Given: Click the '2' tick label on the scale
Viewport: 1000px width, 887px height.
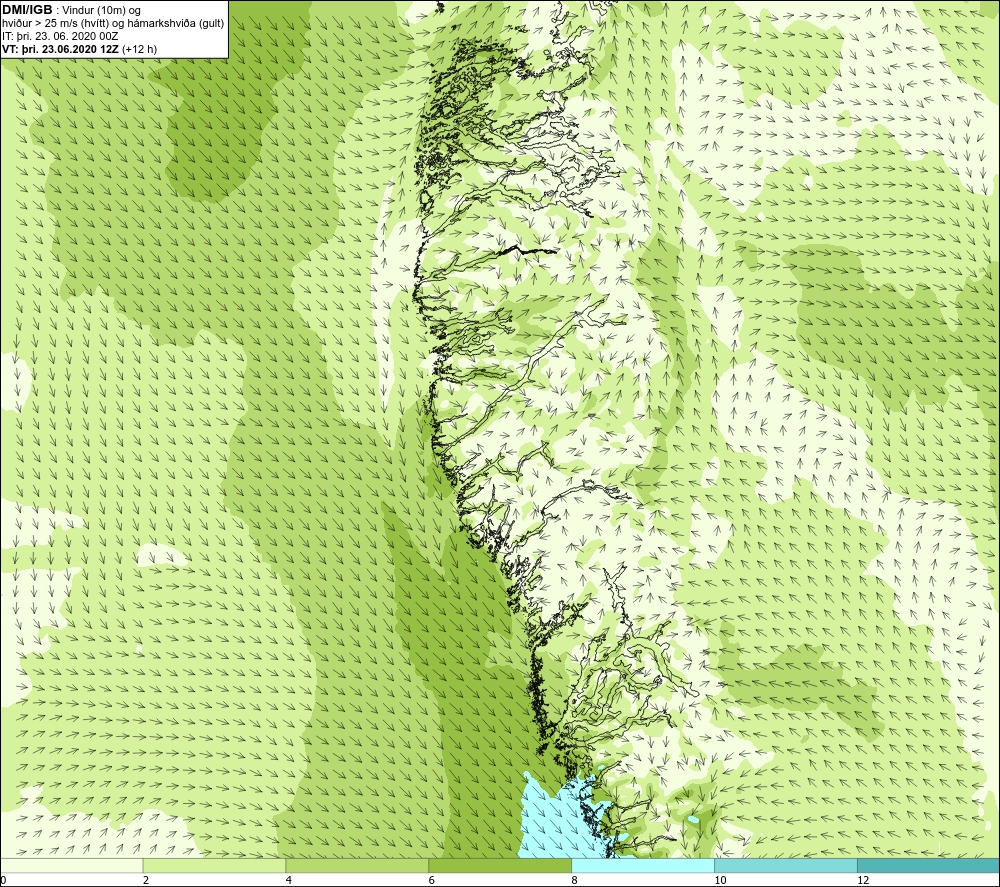Looking at the screenshot, I should 146,880.
